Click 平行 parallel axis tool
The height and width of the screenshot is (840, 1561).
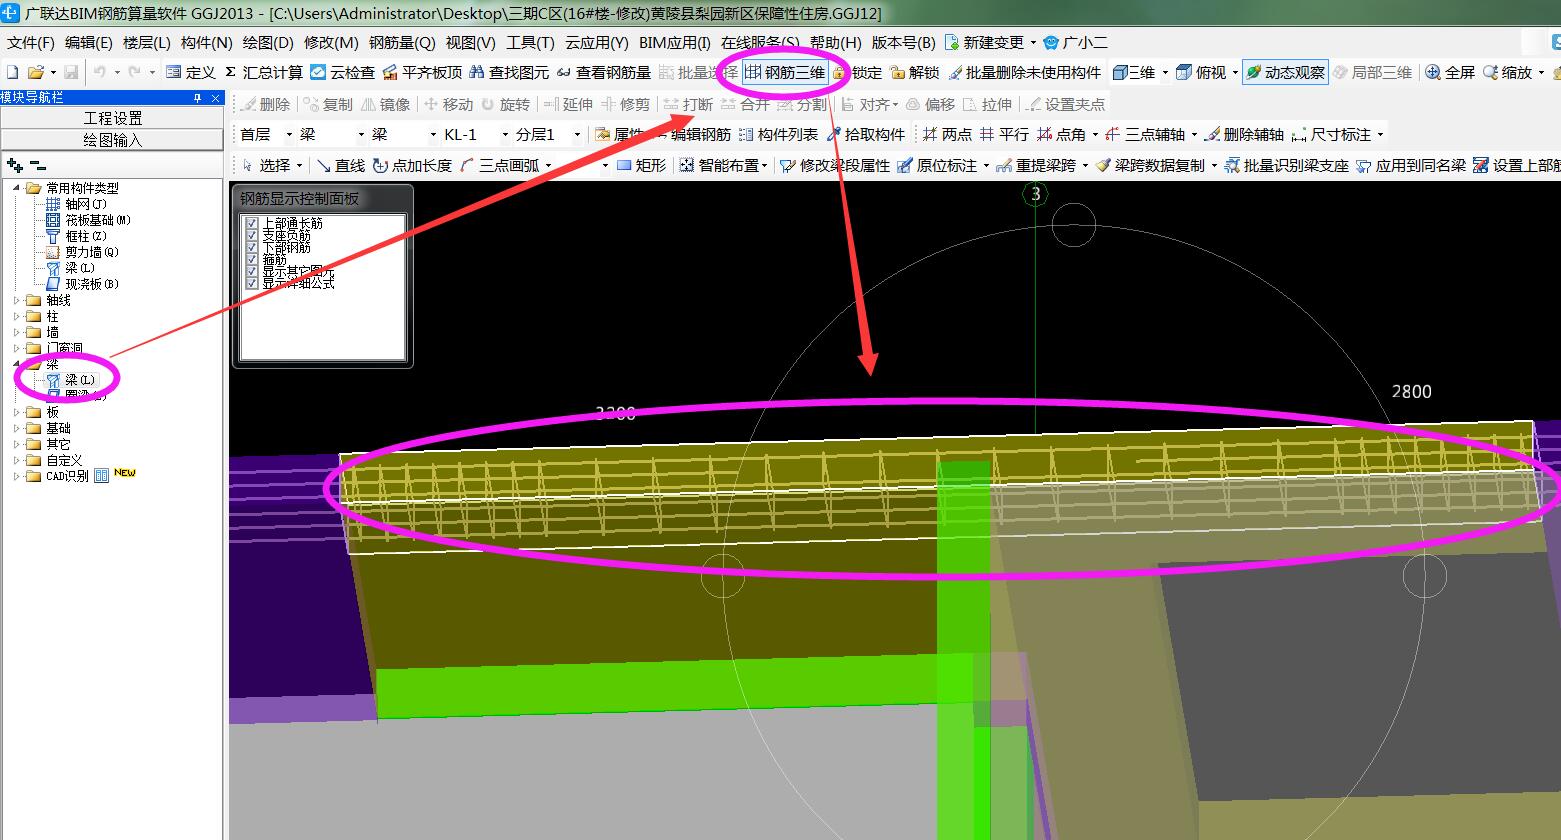1004,134
